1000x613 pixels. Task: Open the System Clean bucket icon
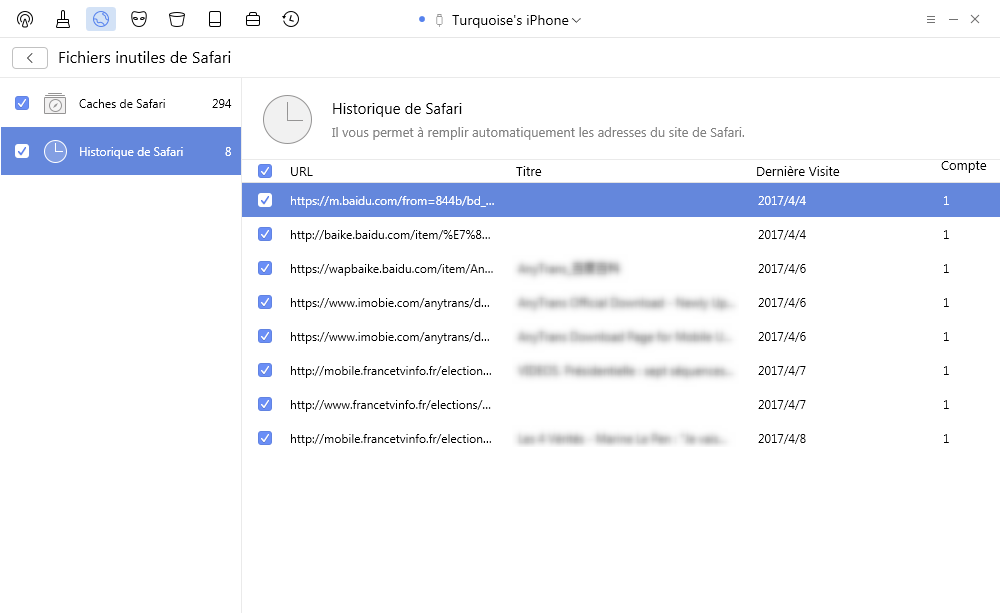(177, 19)
